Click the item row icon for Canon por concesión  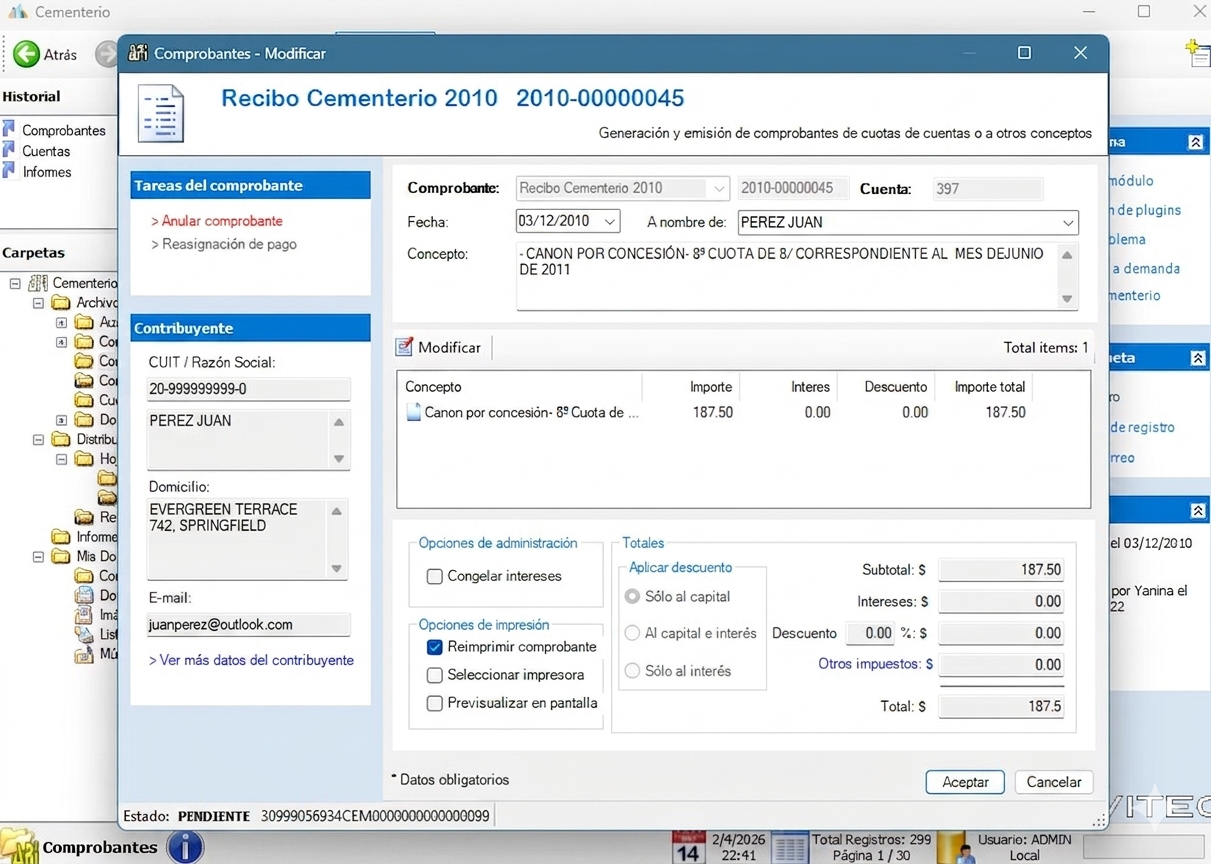pyautogui.click(x=413, y=412)
